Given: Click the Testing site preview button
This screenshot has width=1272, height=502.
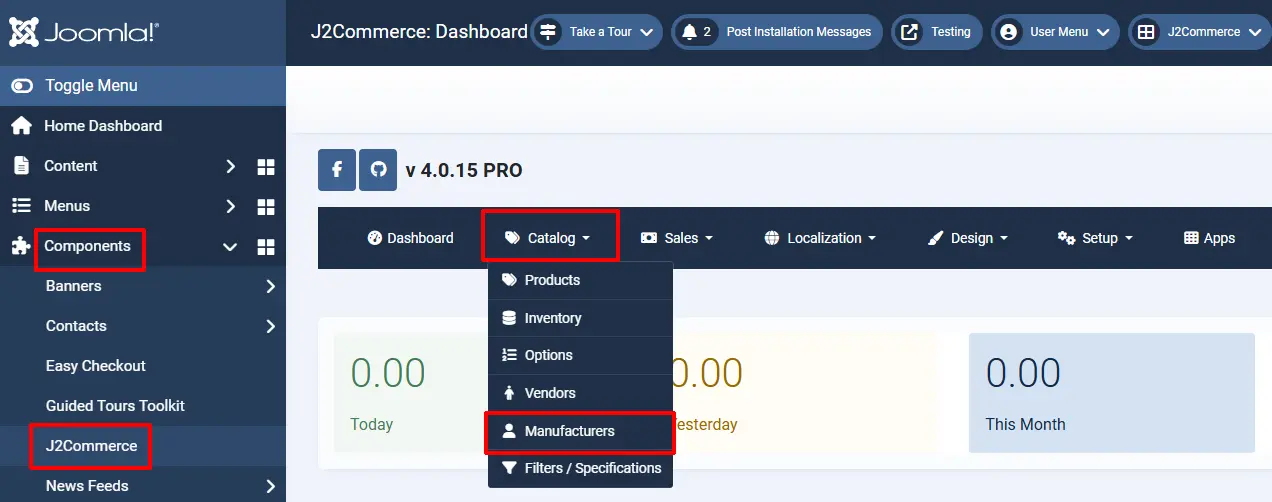Looking at the screenshot, I should (937, 32).
